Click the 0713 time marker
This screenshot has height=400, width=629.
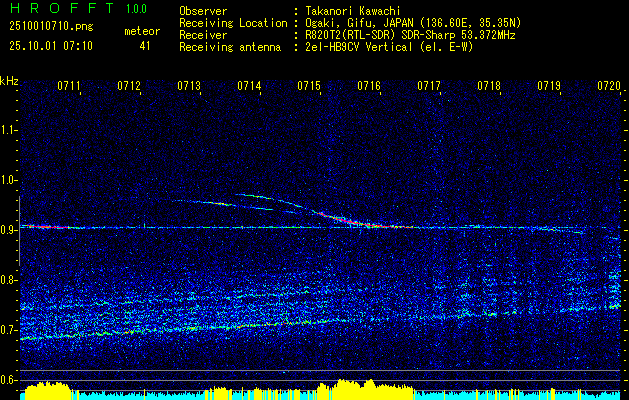click(189, 86)
